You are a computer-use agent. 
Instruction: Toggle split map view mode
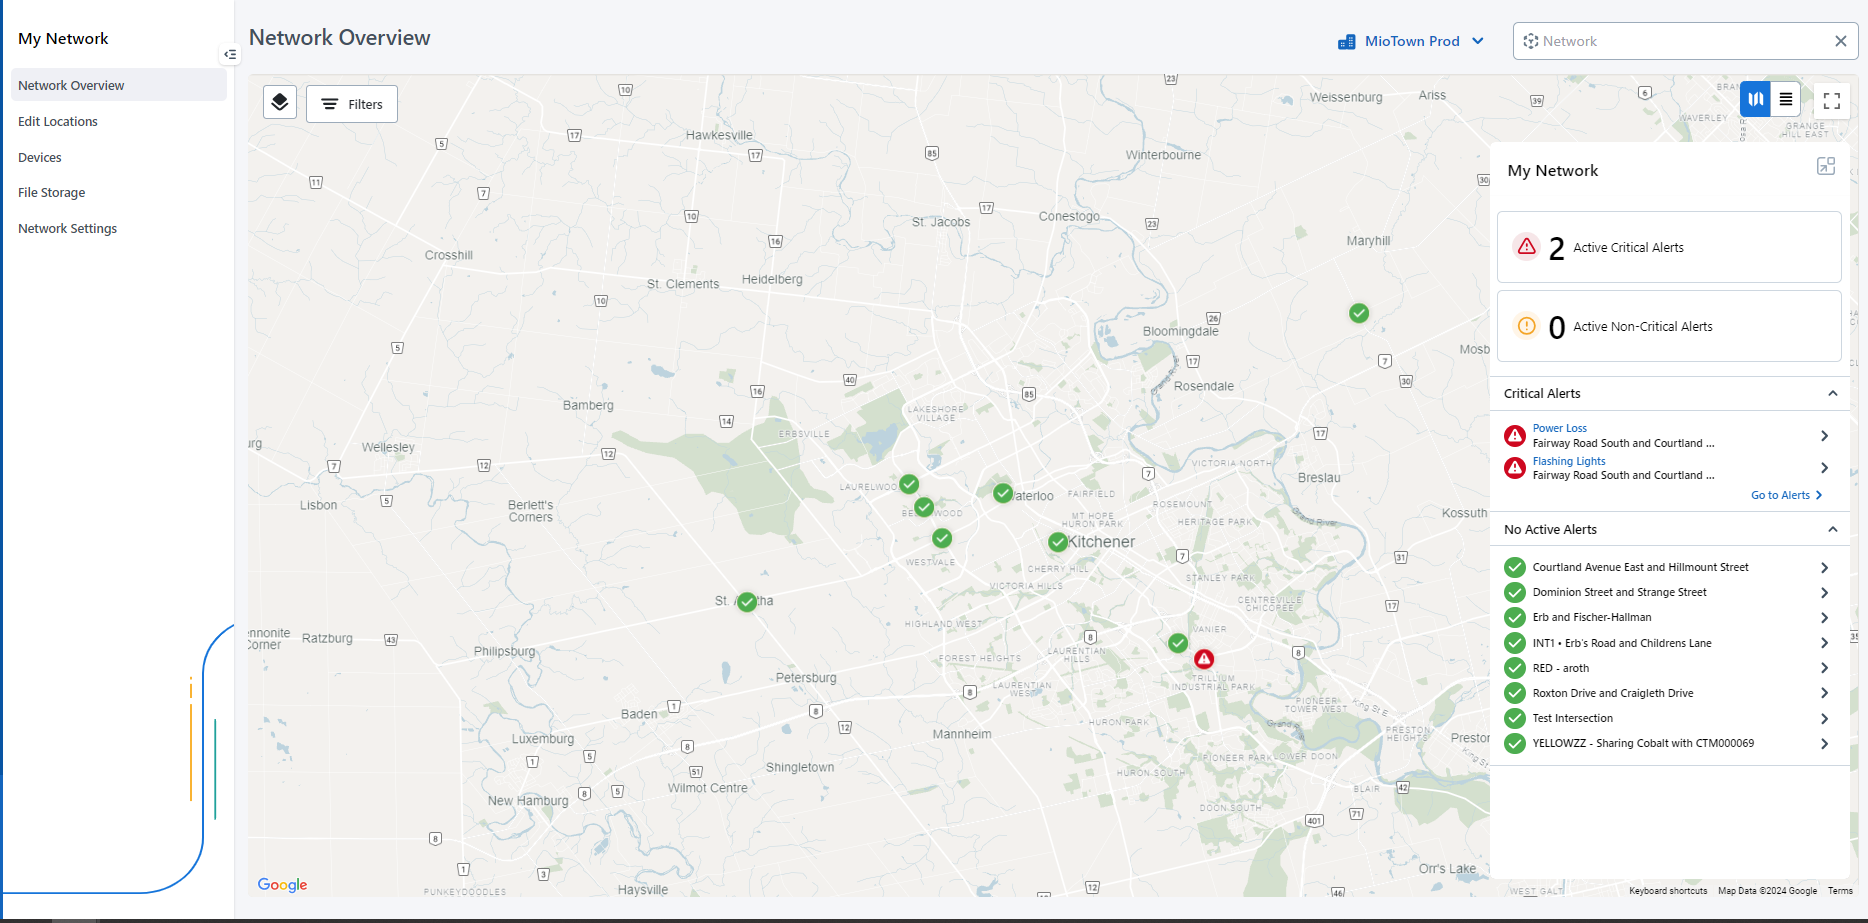coord(1754,99)
